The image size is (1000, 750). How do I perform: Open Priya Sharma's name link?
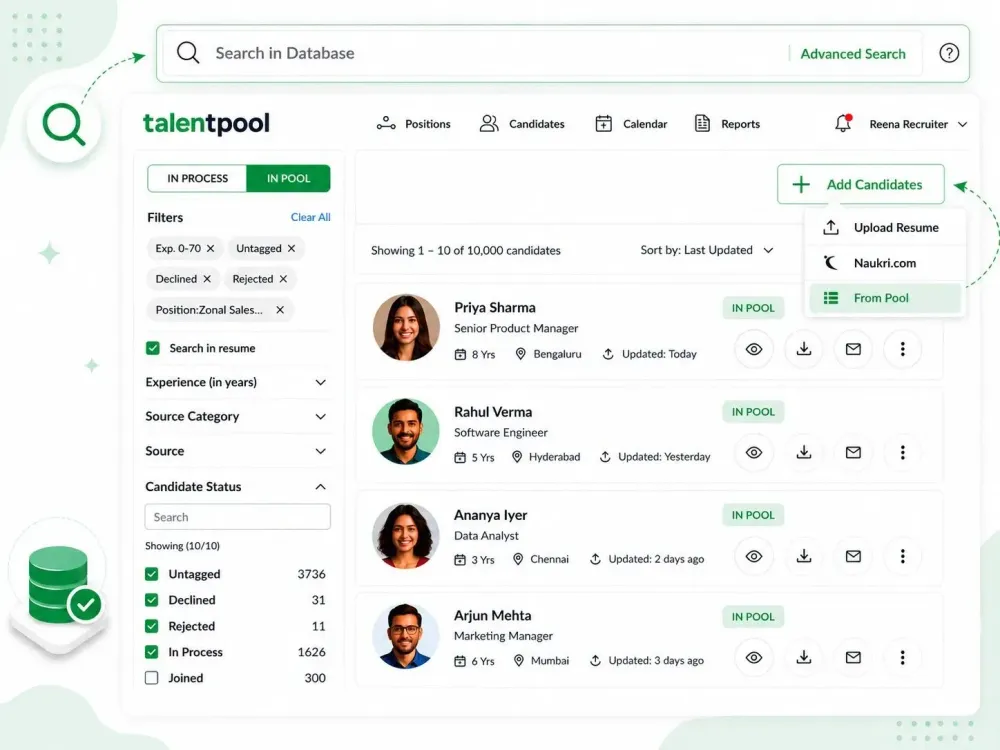click(x=494, y=307)
